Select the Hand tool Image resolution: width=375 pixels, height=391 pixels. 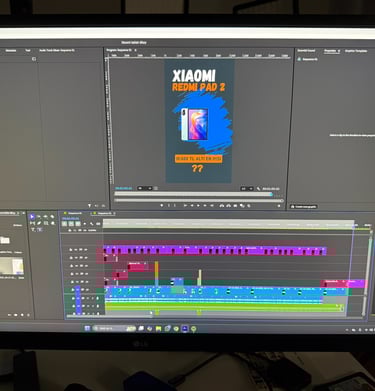tap(53, 223)
